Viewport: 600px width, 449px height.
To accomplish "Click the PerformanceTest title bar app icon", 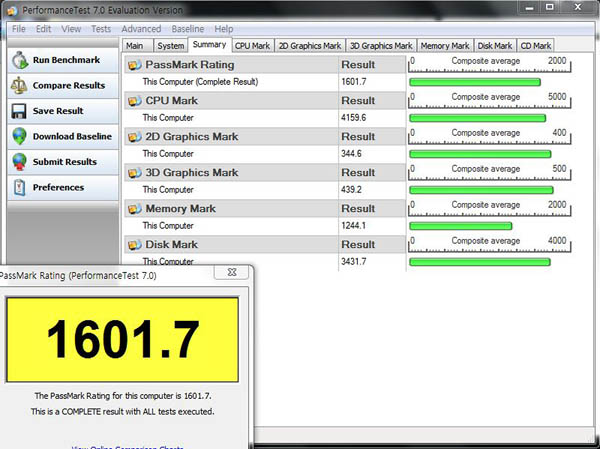I will [12, 11].
